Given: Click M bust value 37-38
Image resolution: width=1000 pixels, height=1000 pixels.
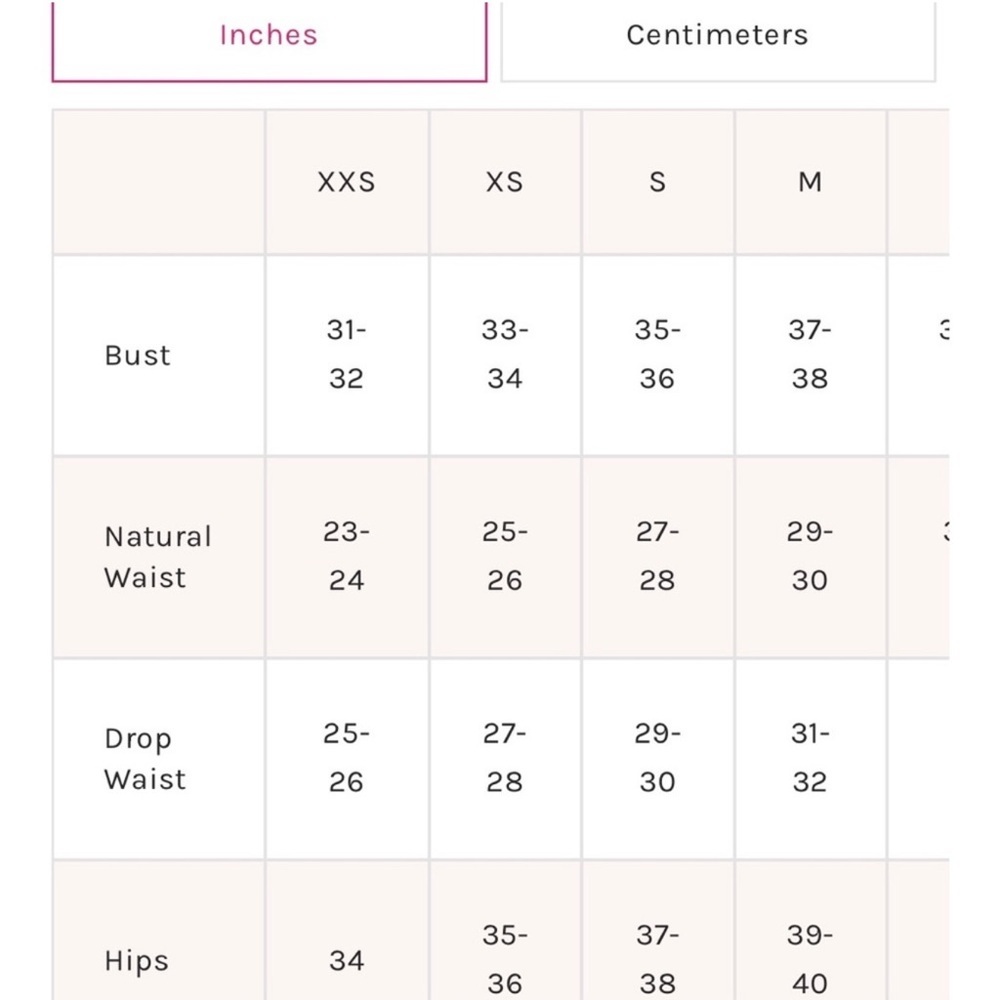Looking at the screenshot, I should coord(810,355).
